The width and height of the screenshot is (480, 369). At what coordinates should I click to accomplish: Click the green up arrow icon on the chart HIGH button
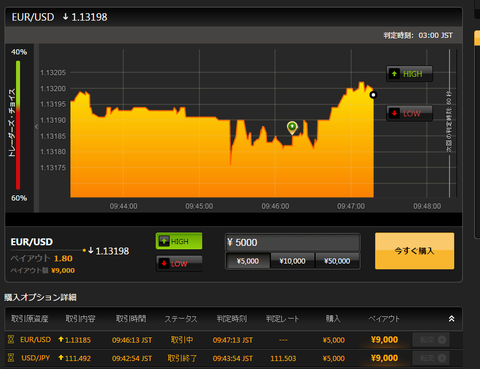point(394,74)
